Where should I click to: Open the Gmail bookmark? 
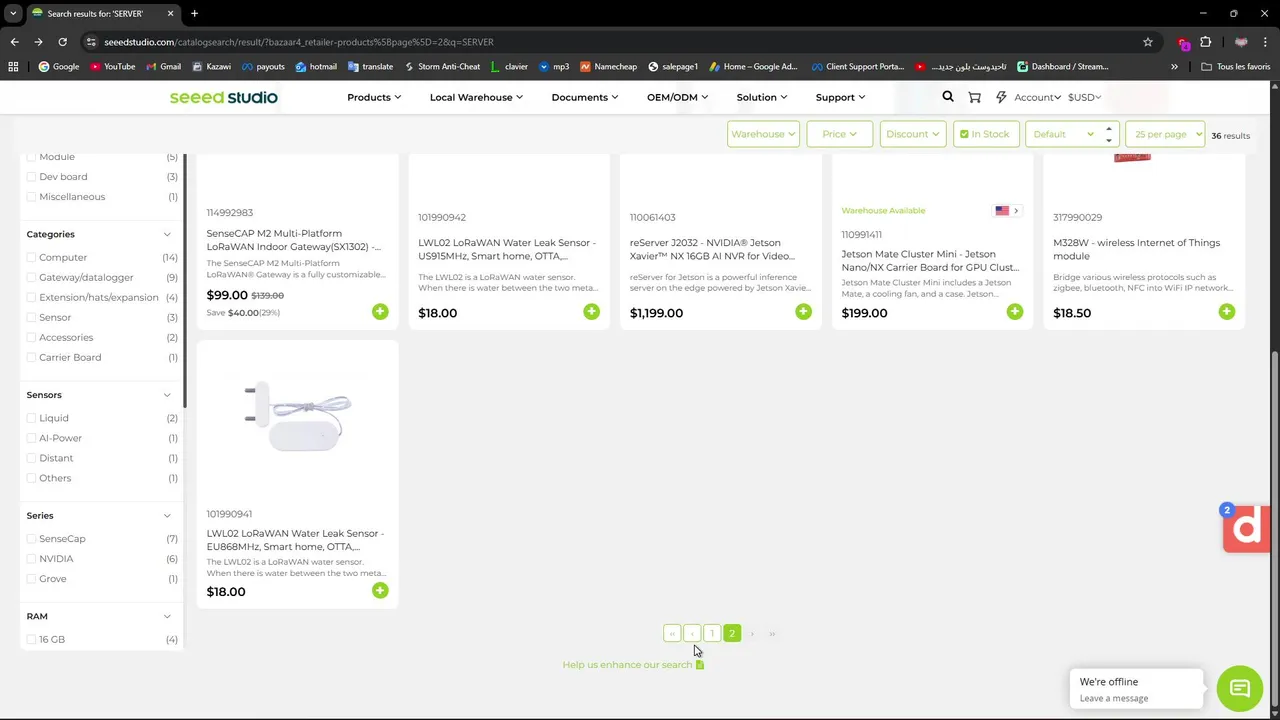(x=163, y=67)
